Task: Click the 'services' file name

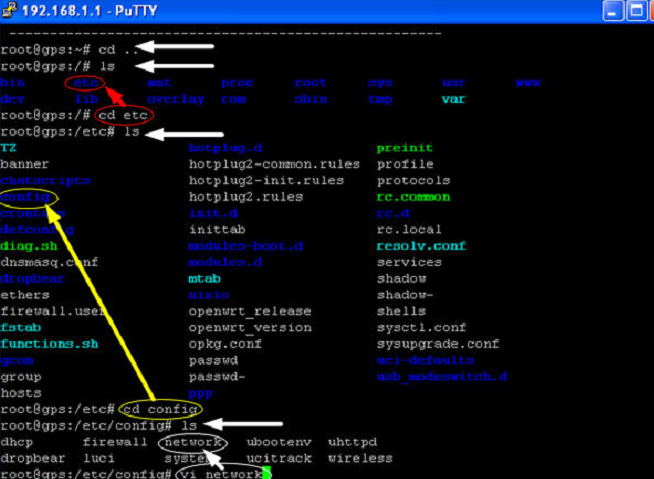Action: (409, 262)
